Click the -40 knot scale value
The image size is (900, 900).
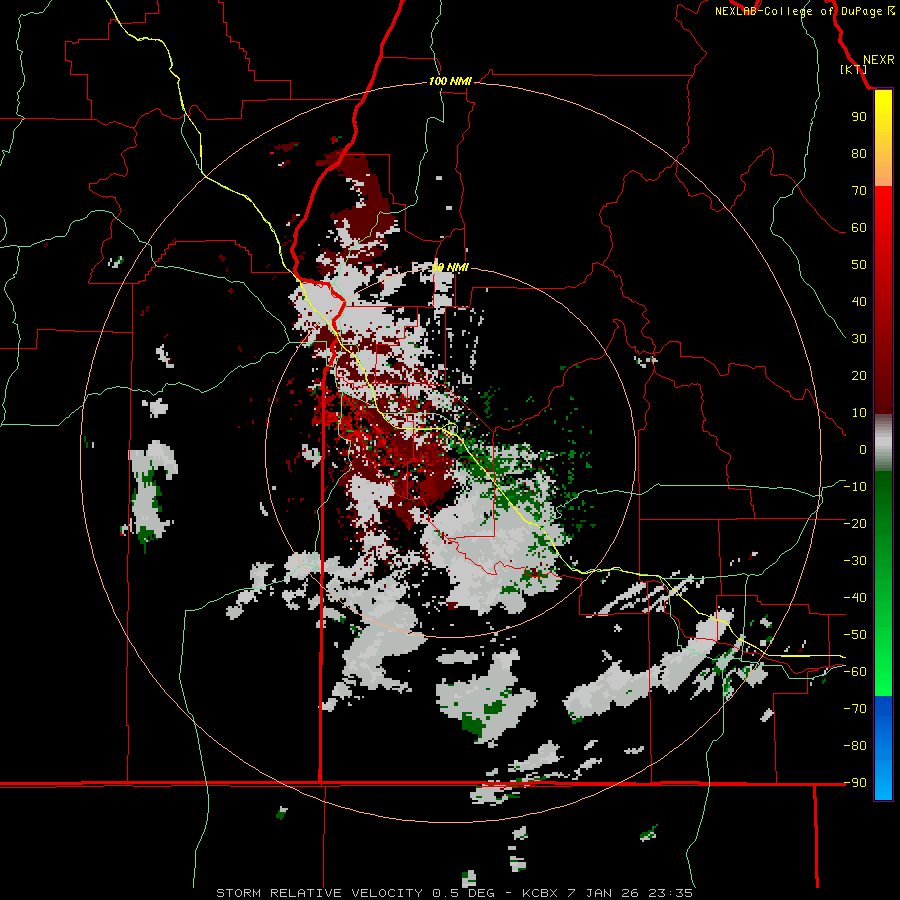click(855, 598)
